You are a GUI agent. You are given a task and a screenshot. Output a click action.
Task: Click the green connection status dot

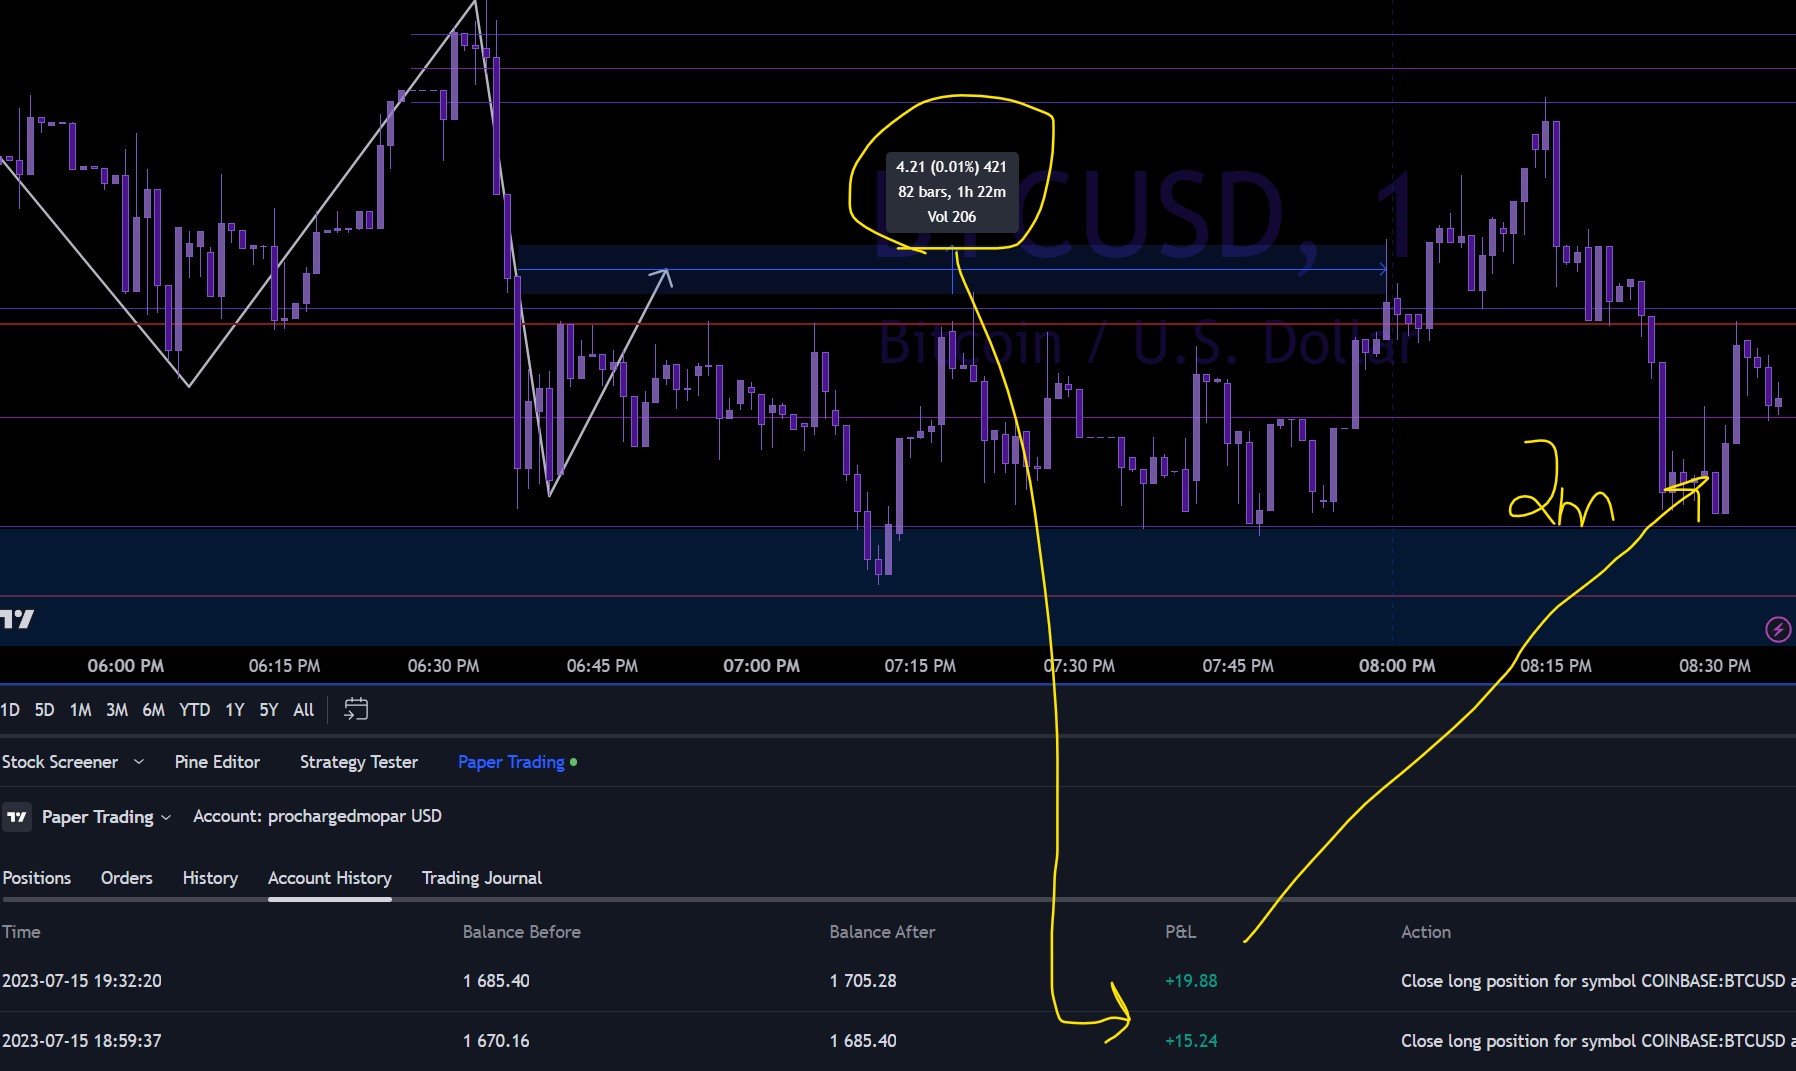[573, 762]
